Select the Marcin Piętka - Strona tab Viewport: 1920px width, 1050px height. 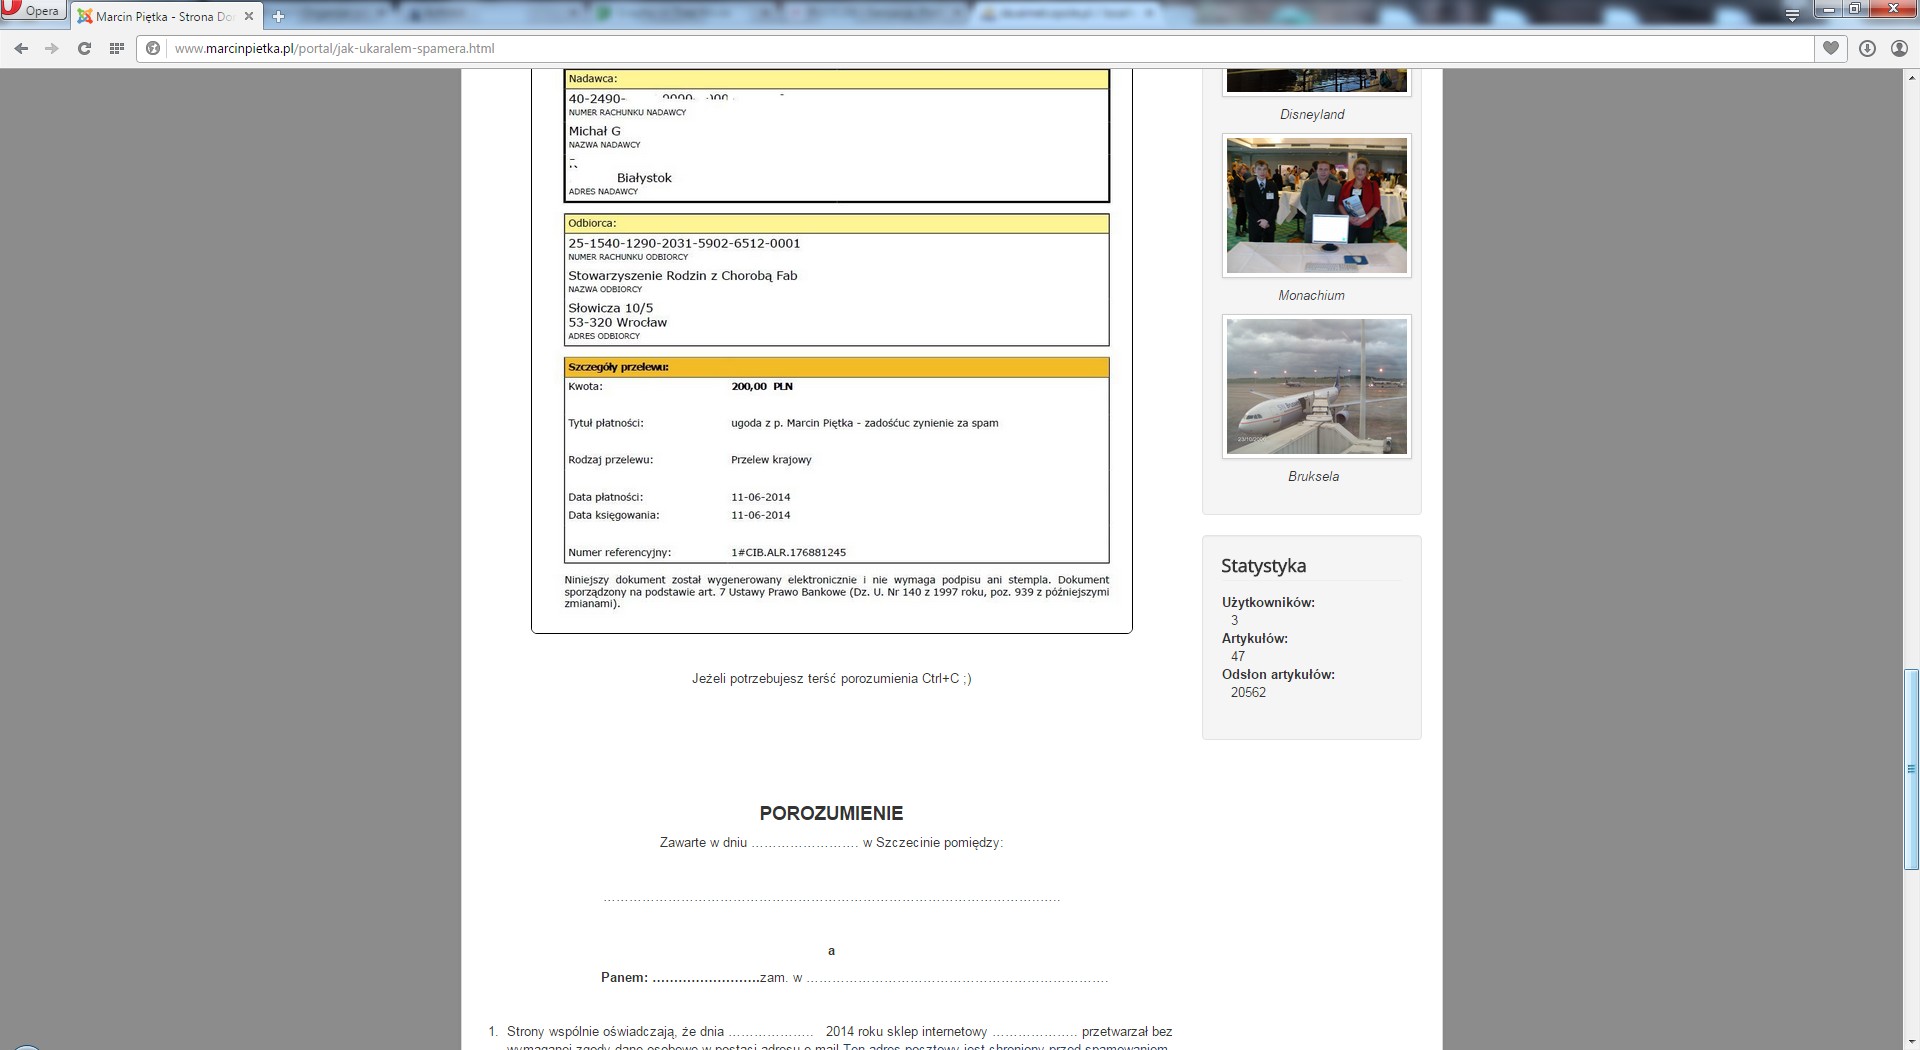(x=167, y=16)
